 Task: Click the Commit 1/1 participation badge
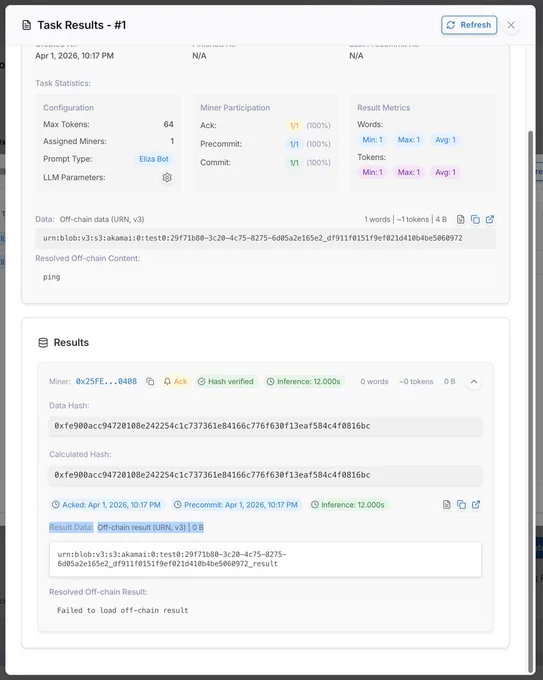pos(294,163)
